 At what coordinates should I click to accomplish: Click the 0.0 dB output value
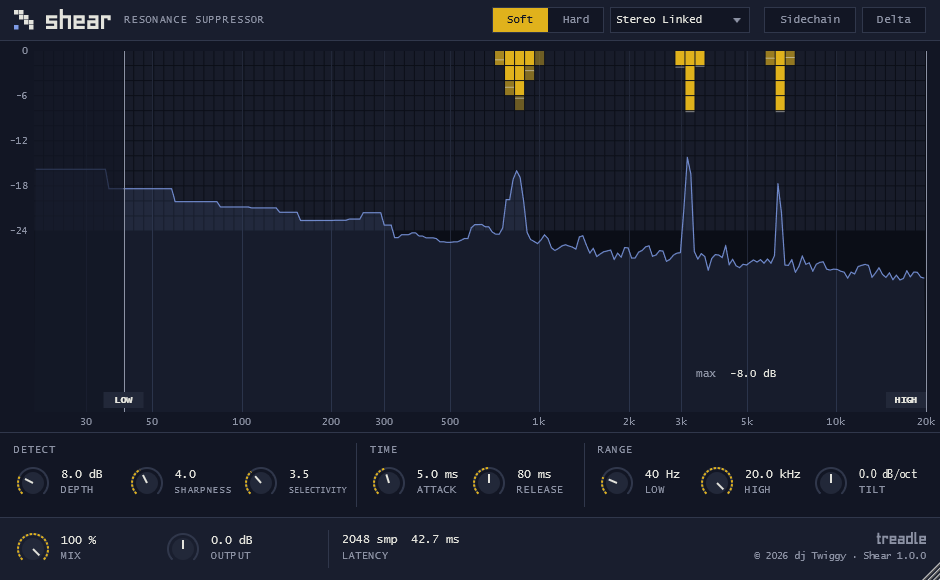tap(231, 540)
